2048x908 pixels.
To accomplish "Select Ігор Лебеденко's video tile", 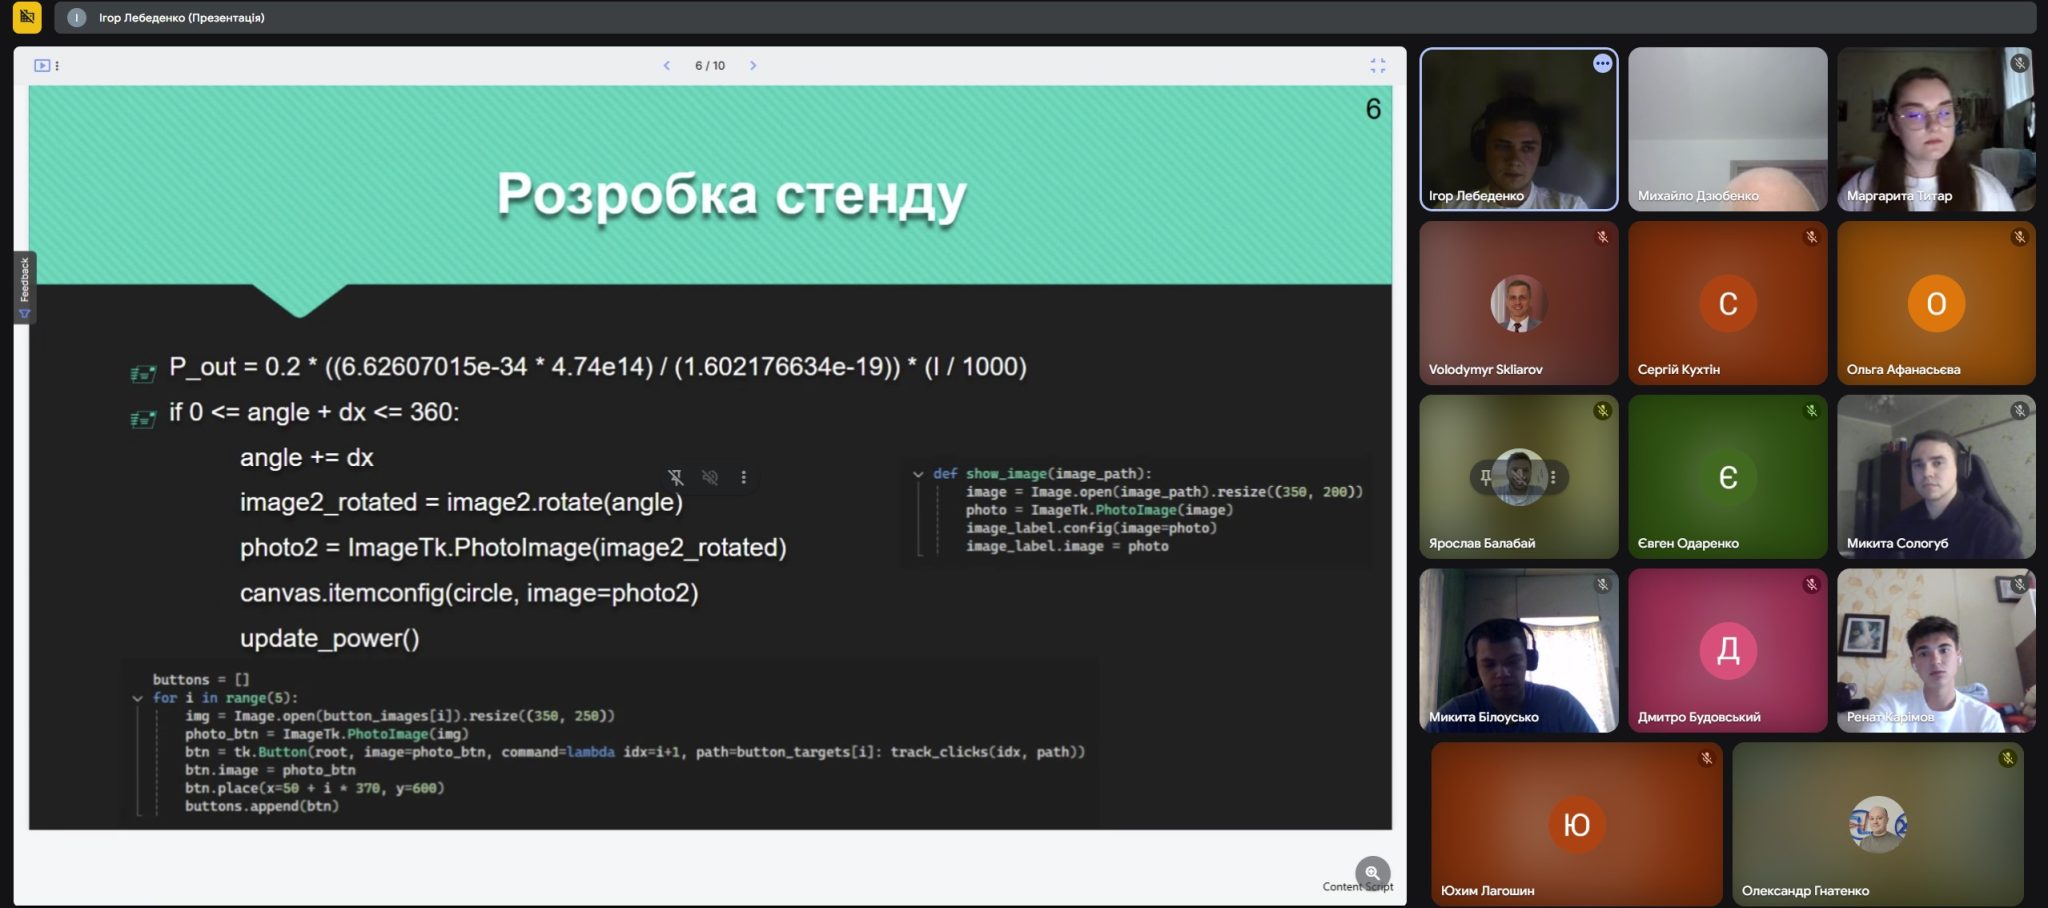I will 1518,129.
